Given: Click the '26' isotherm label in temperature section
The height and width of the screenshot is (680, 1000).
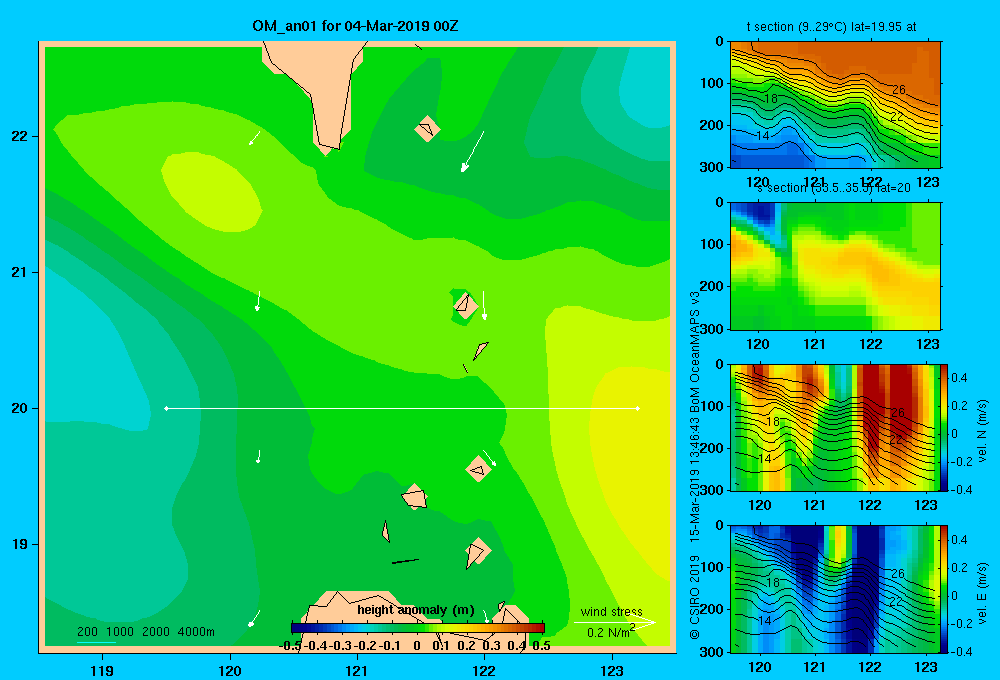Looking at the screenshot, I should (x=899, y=89).
